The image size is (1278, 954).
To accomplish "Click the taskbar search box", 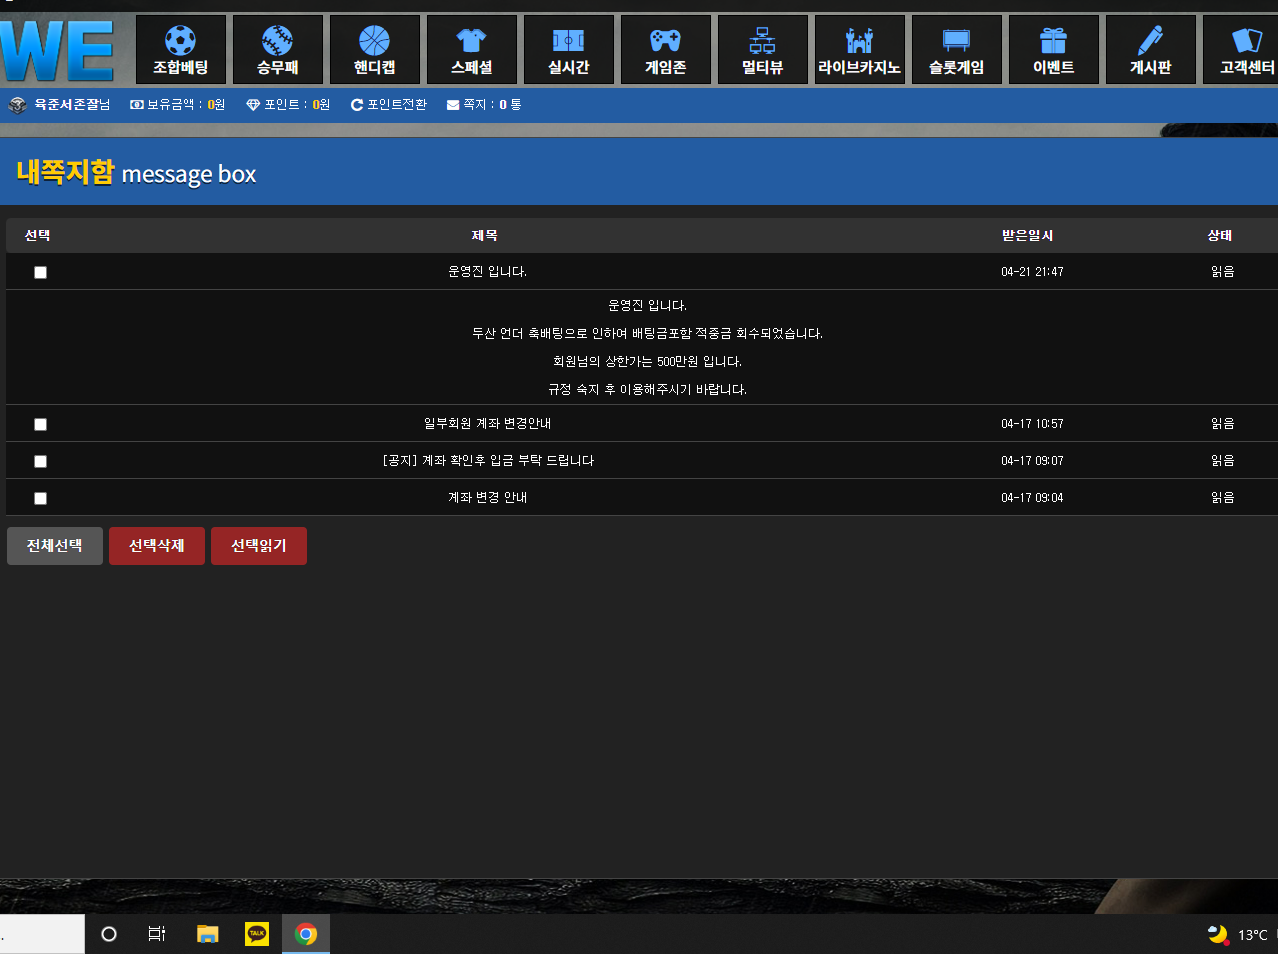I will coord(42,934).
